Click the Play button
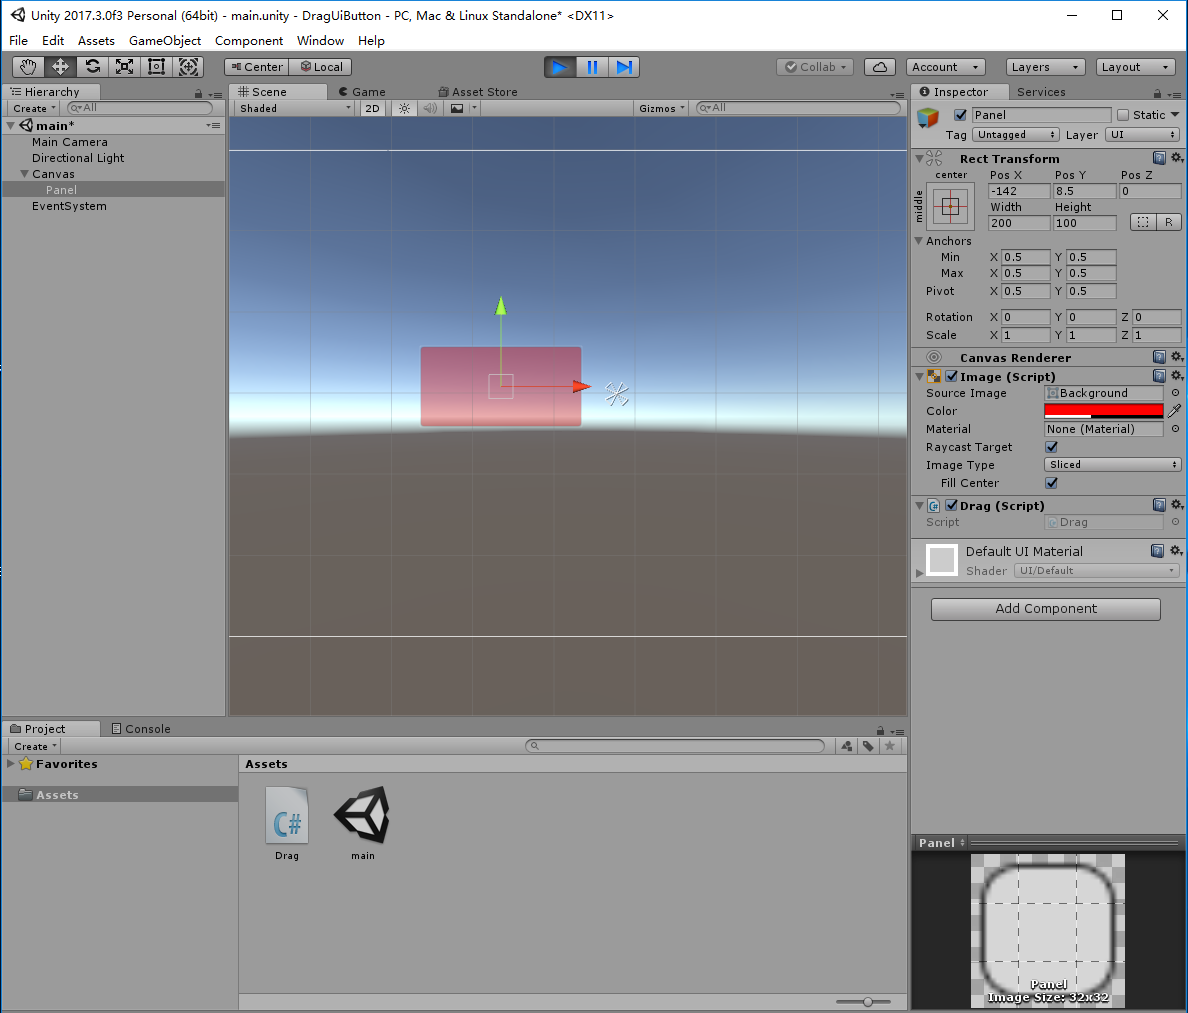 click(x=560, y=67)
